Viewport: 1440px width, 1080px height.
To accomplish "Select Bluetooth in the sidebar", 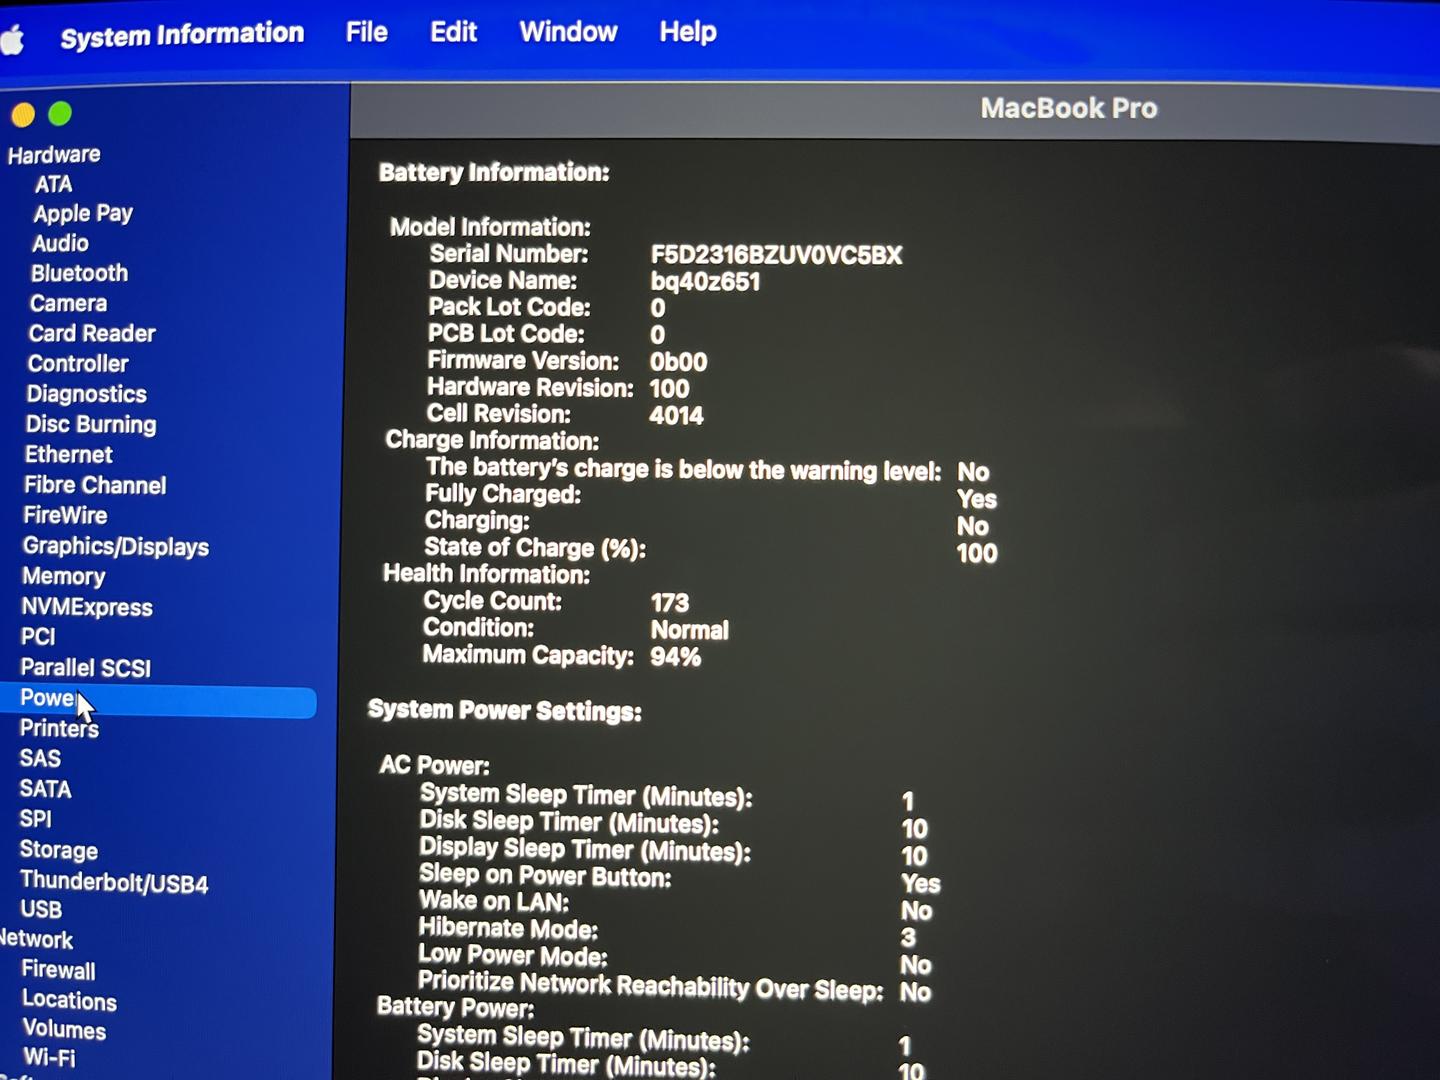I will pyautogui.click(x=79, y=274).
